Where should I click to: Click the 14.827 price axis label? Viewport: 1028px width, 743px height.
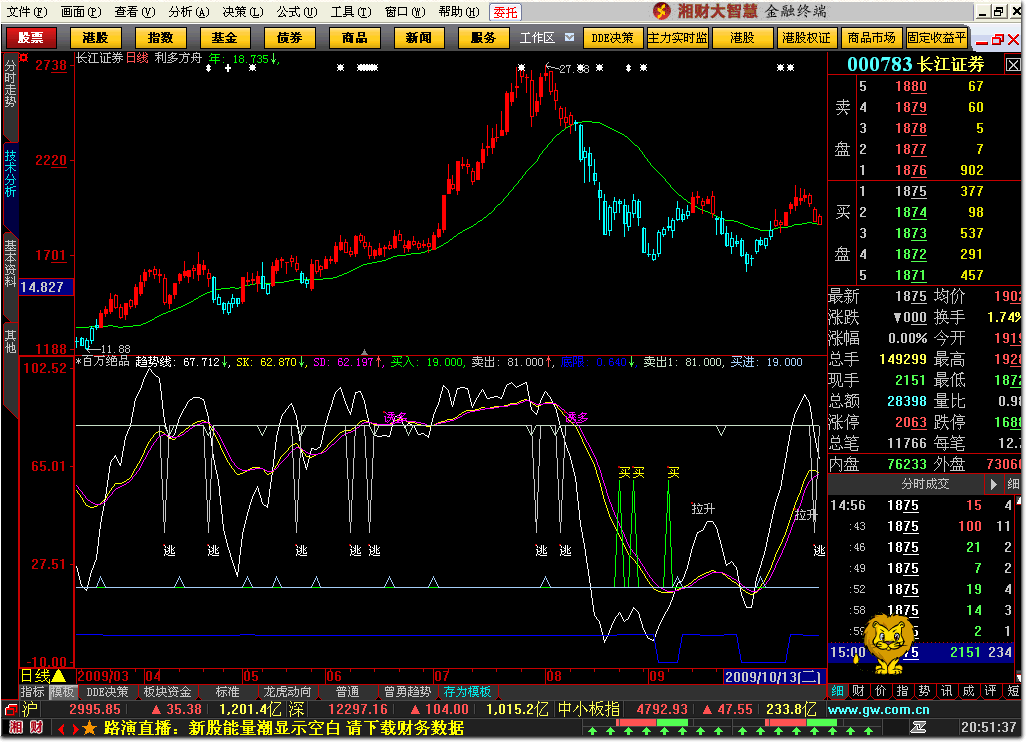pos(46,287)
